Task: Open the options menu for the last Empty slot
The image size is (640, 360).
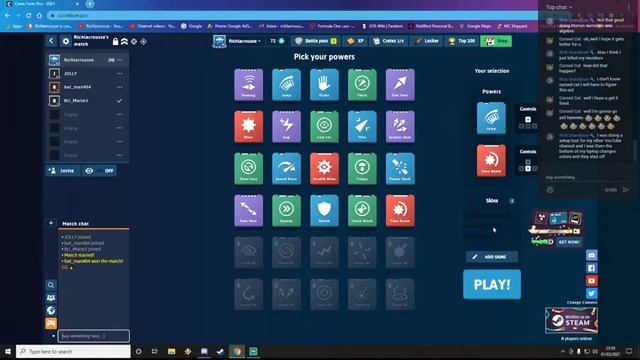Action: (119, 155)
